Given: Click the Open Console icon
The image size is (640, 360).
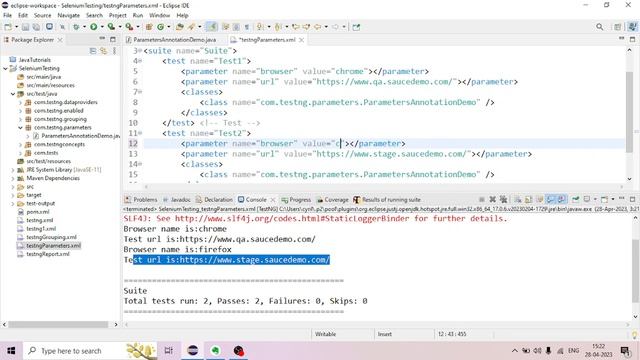Looking at the screenshot, I should click(604, 199).
